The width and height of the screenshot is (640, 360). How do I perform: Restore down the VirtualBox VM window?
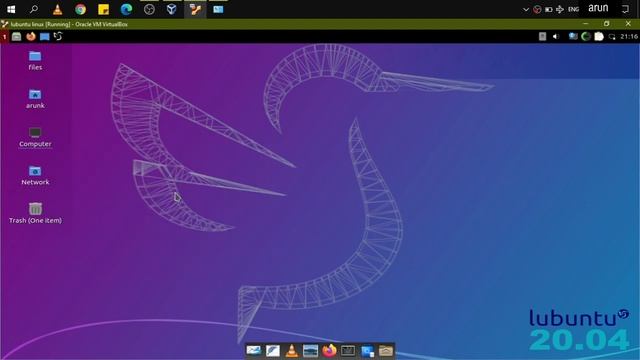(607, 24)
